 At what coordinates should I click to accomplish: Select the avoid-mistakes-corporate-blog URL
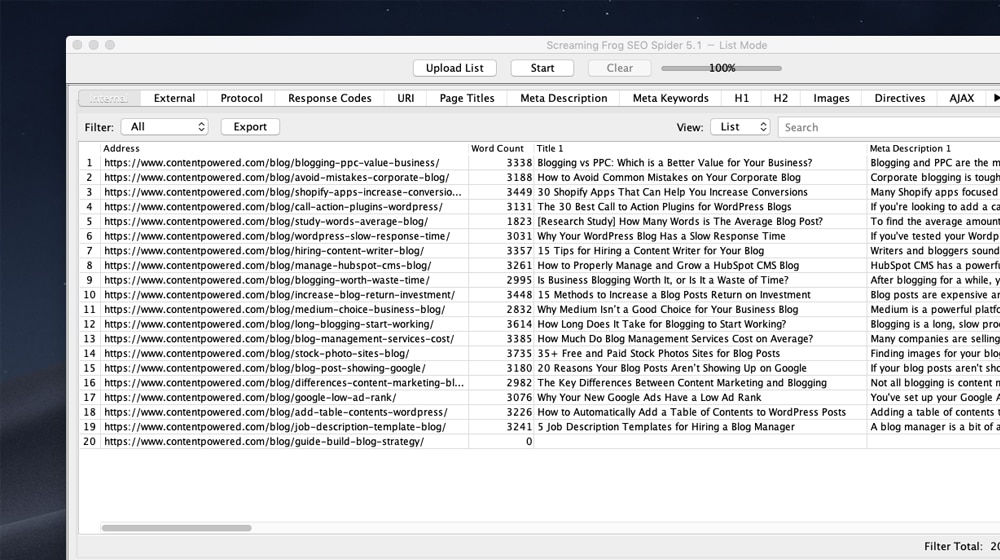[277, 177]
